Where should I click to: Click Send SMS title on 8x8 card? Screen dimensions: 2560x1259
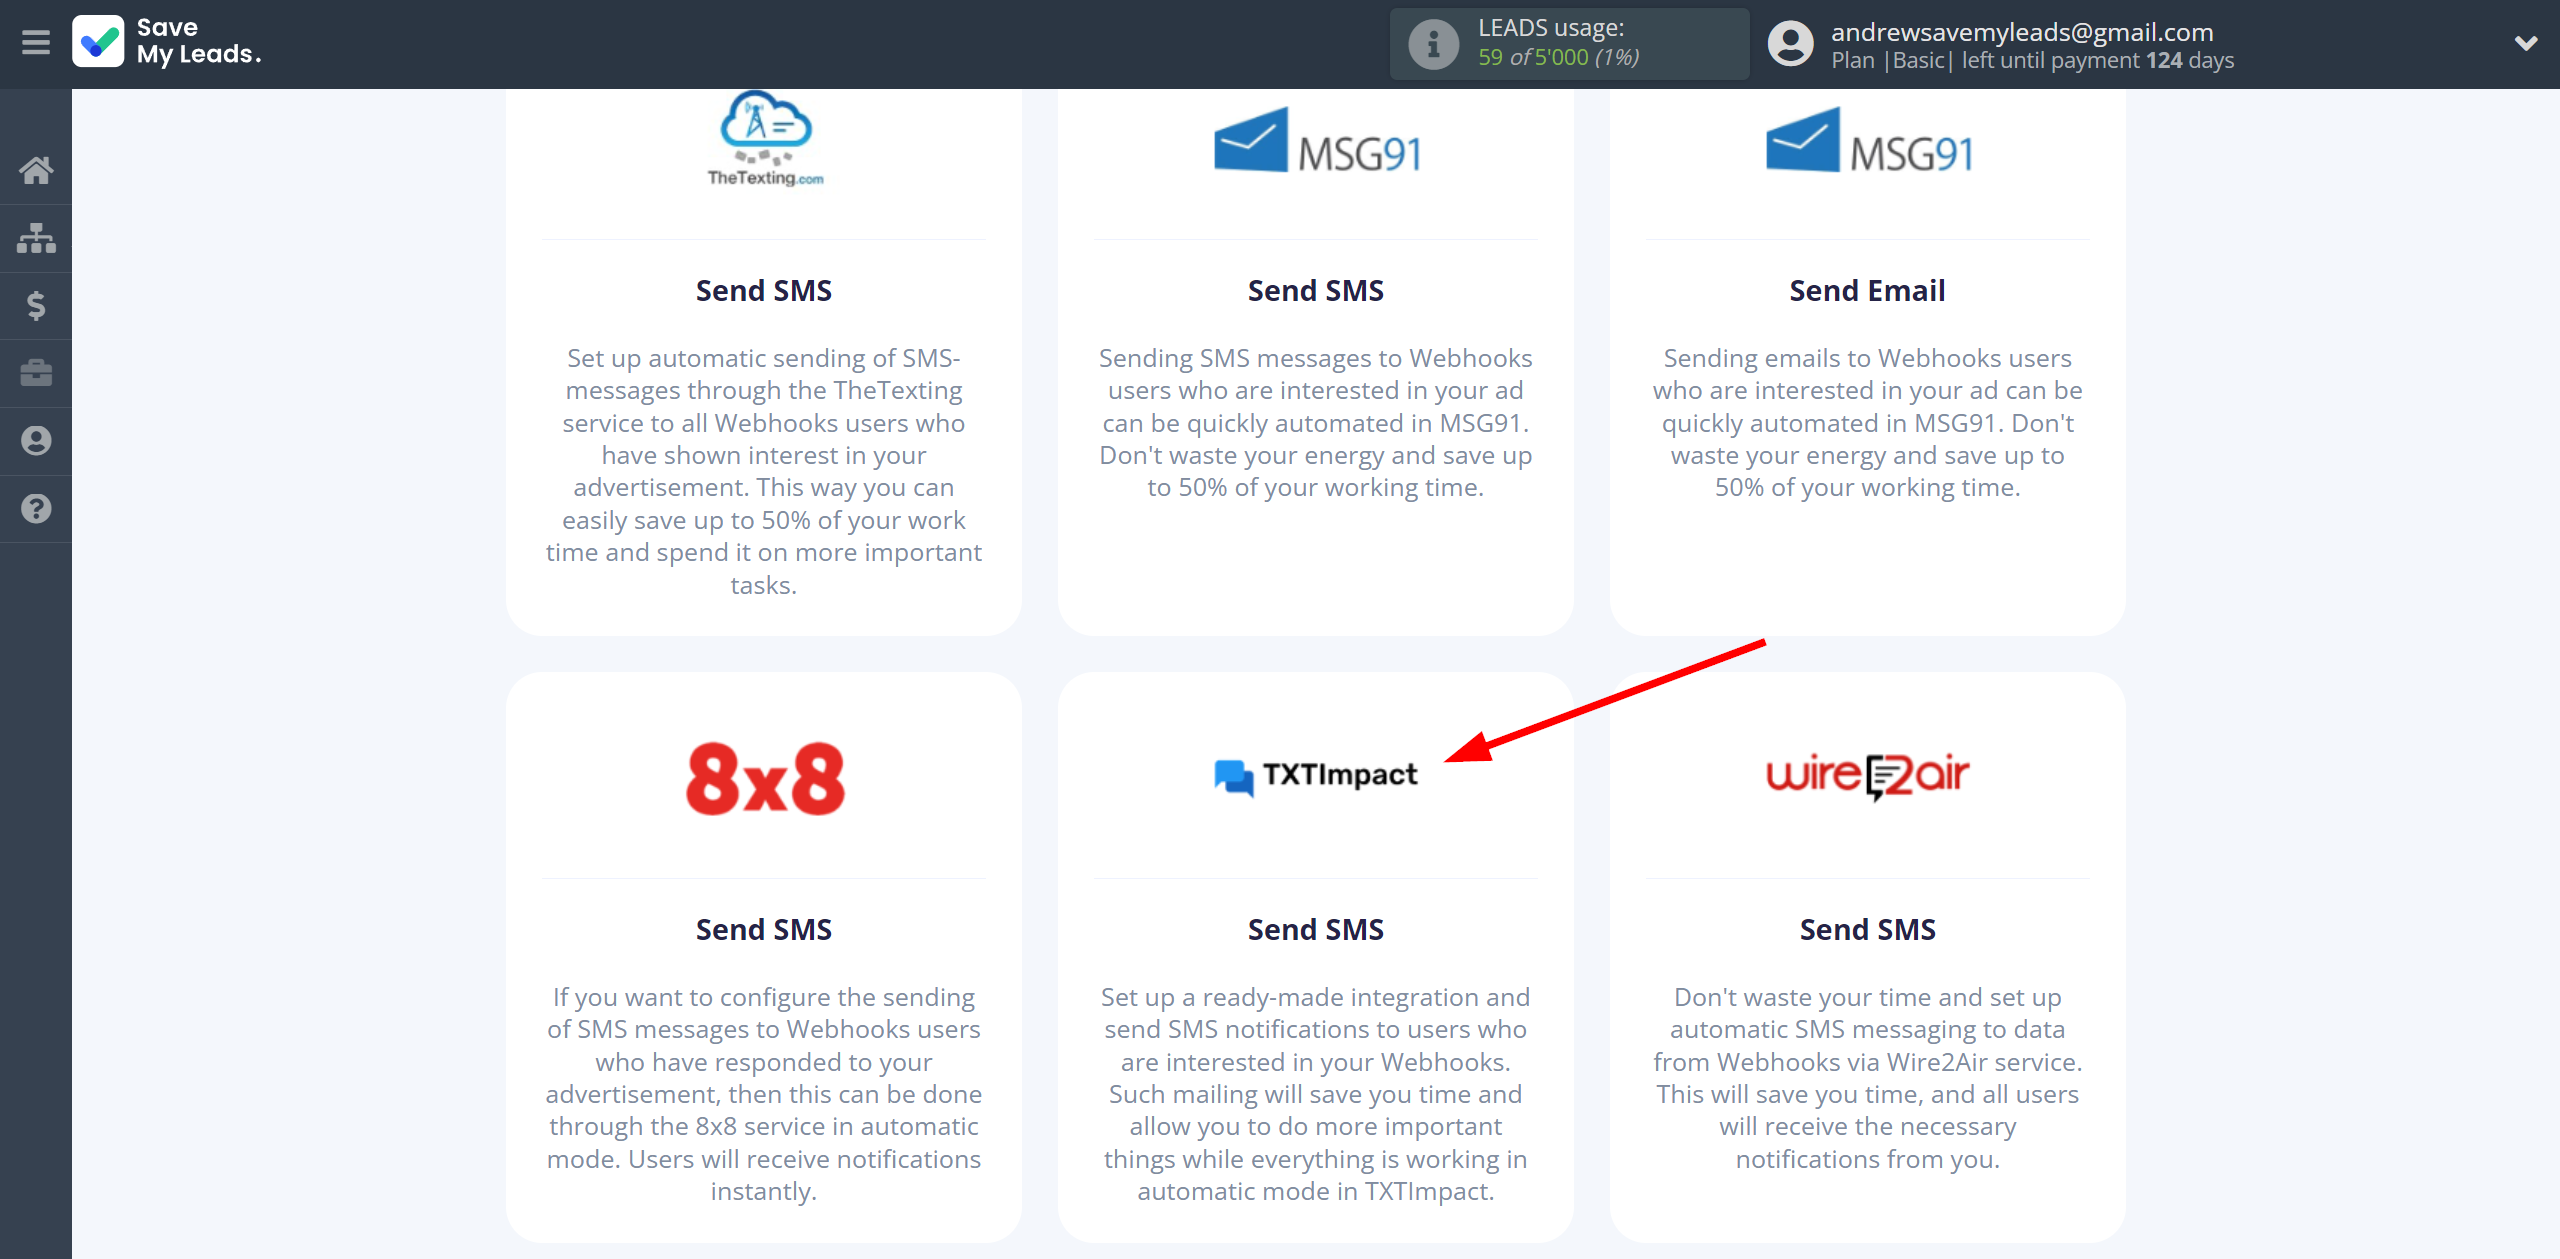[x=764, y=930]
